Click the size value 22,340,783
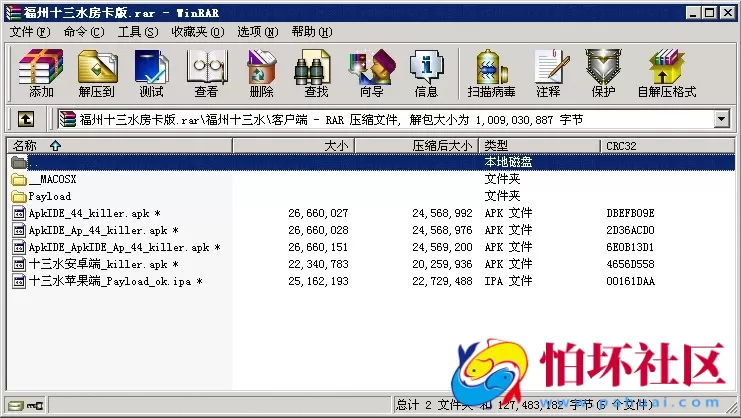Viewport: 741px width, 418px height. [318, 264]
